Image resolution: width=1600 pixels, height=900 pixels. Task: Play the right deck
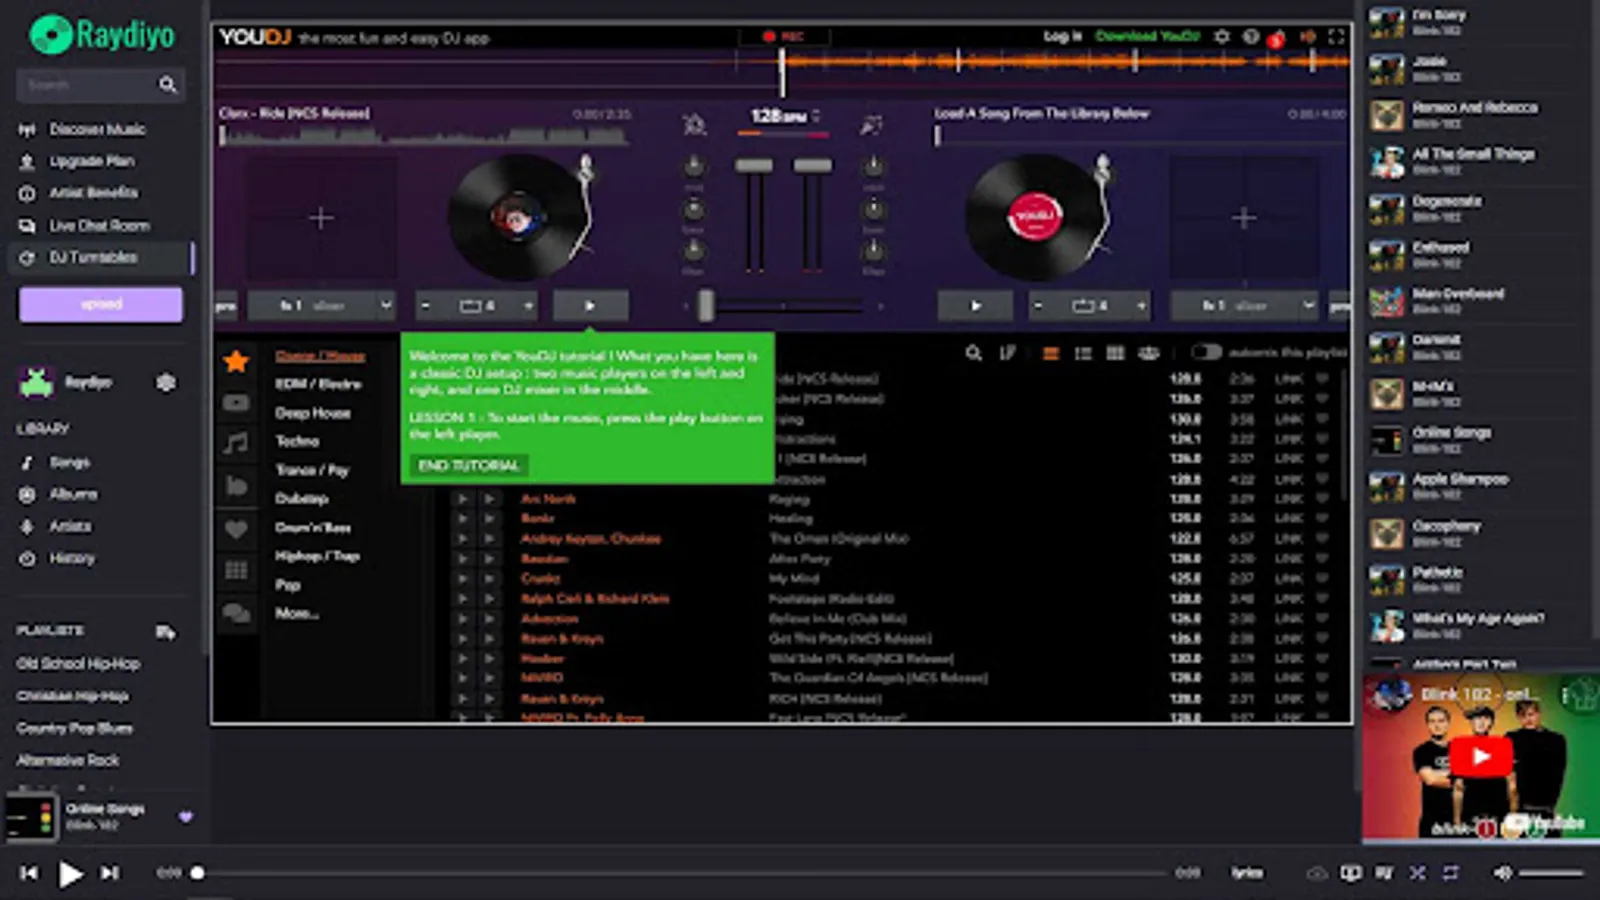(975, 306)
